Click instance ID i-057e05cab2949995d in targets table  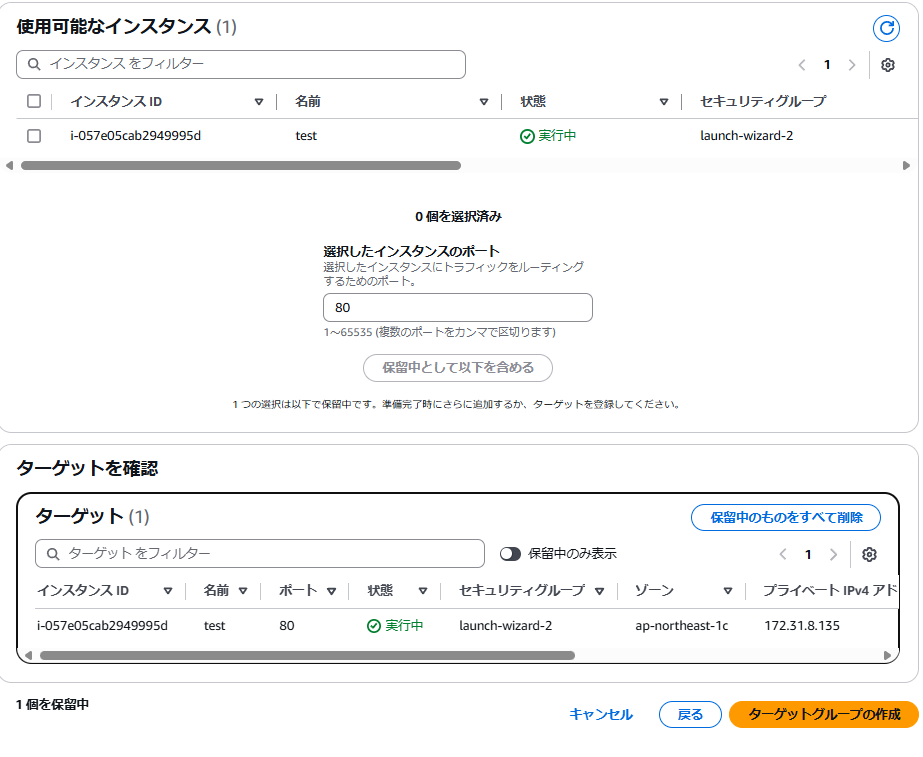(102, 626)
